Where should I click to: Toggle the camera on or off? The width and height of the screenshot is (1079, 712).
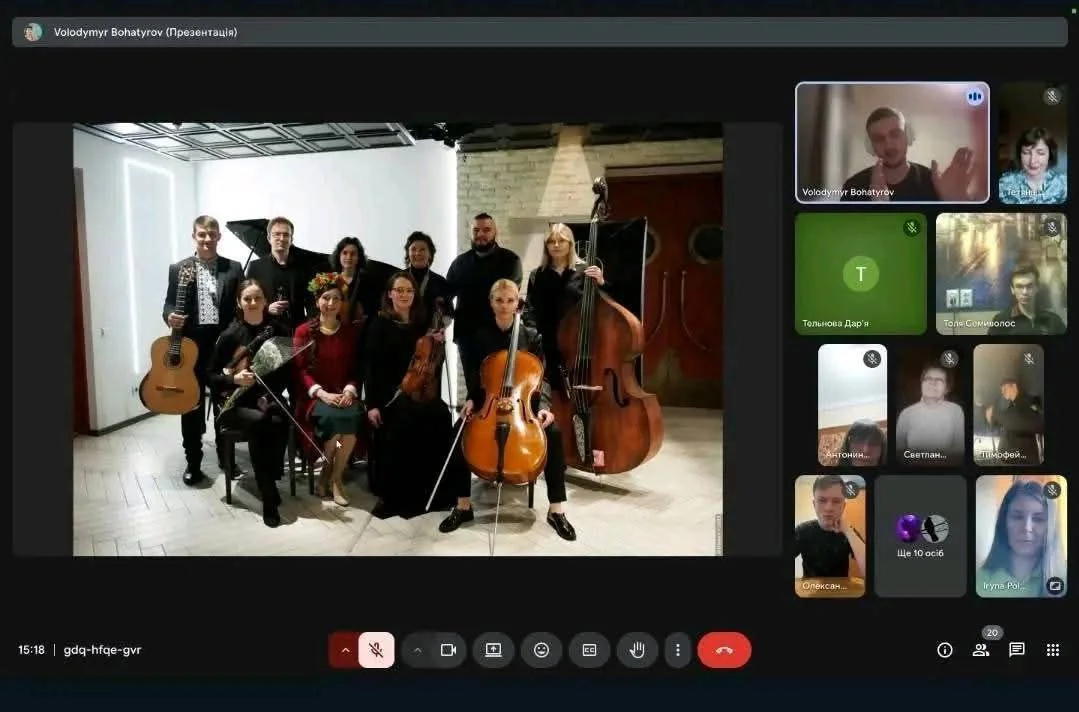448,650
